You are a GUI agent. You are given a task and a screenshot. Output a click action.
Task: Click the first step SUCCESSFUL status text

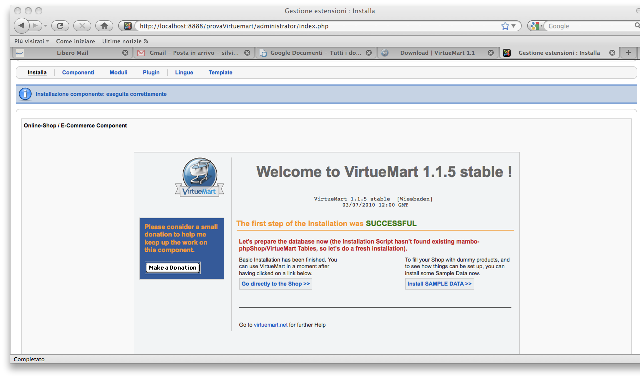point(327,223)
